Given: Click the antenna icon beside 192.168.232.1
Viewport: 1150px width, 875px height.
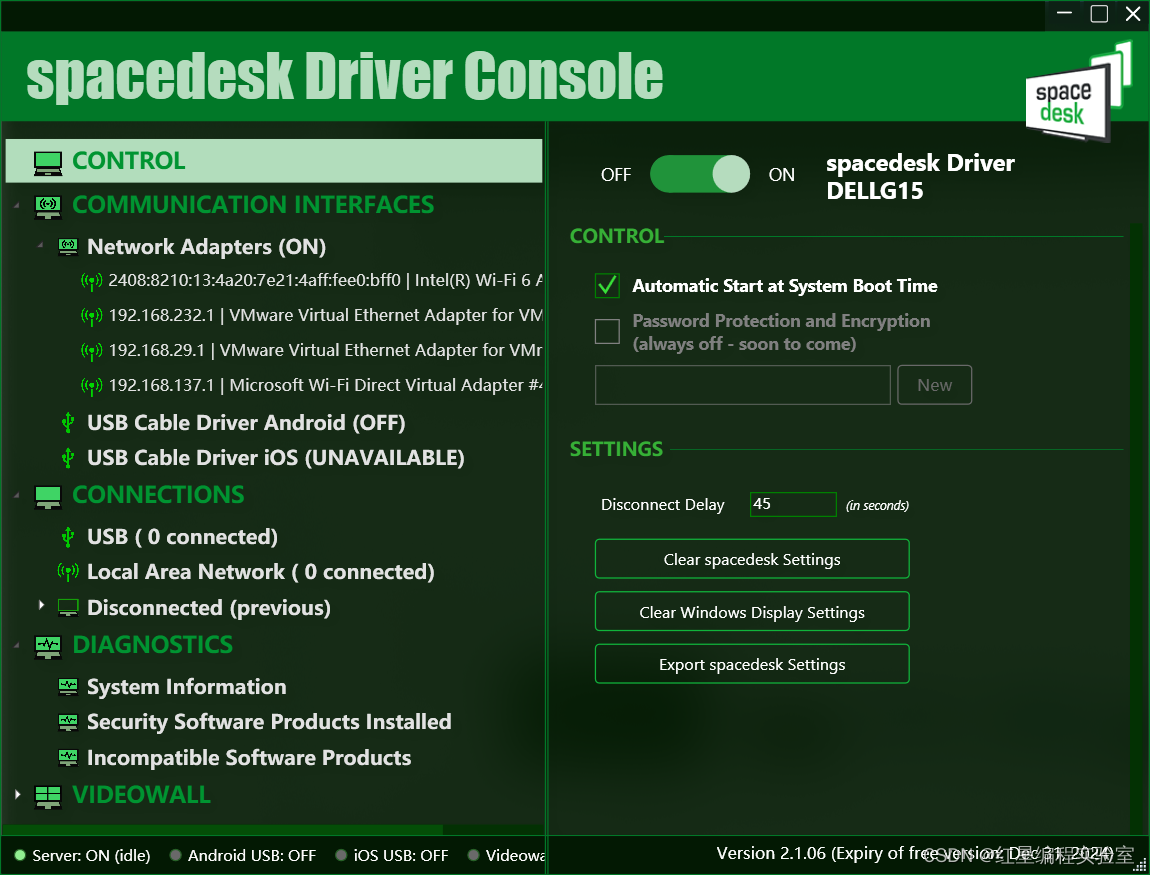Looking at the screenshot, I should coord(91,316).
